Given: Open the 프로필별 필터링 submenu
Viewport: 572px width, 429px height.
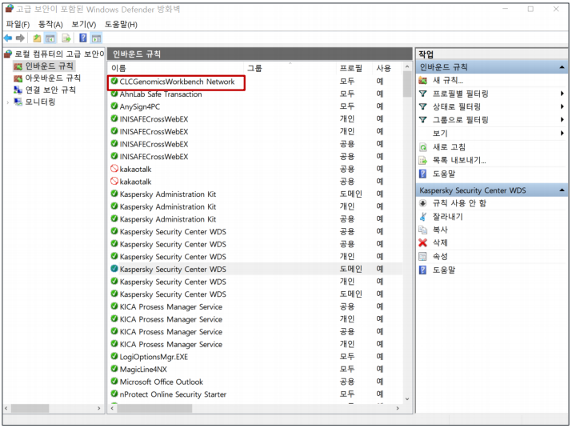Looking at the screenshot, I should coord(460,94).
